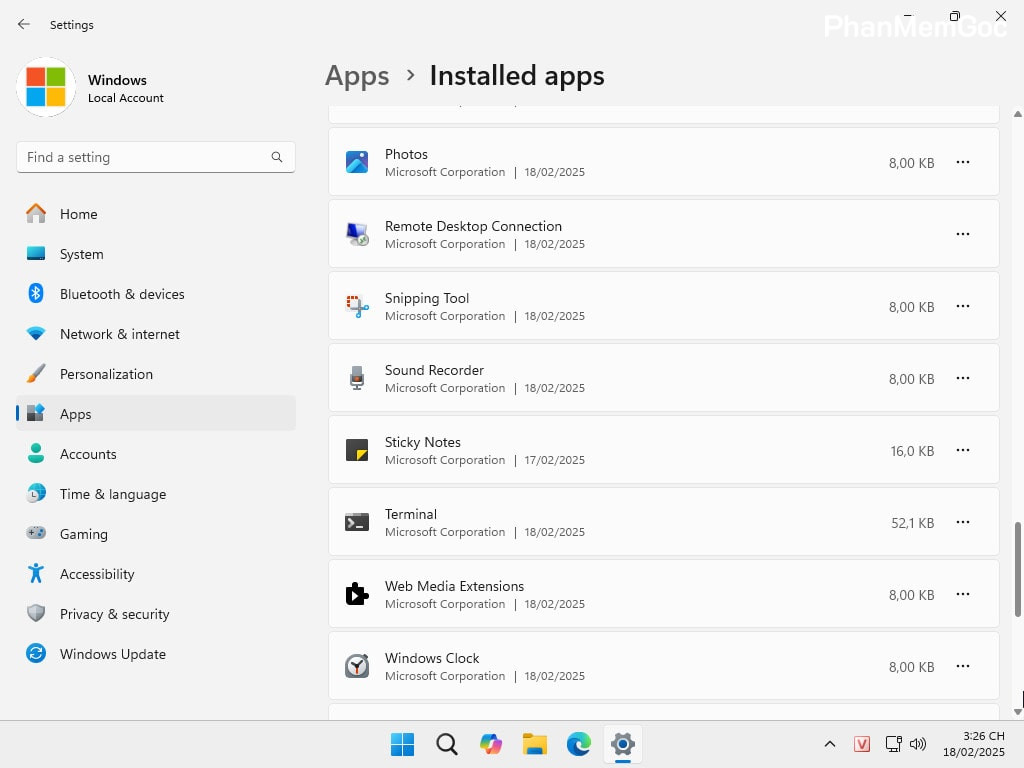1024x768 pixels.
Task: Open Bluetooth & devices section
Action: click(x=121, y=294)
